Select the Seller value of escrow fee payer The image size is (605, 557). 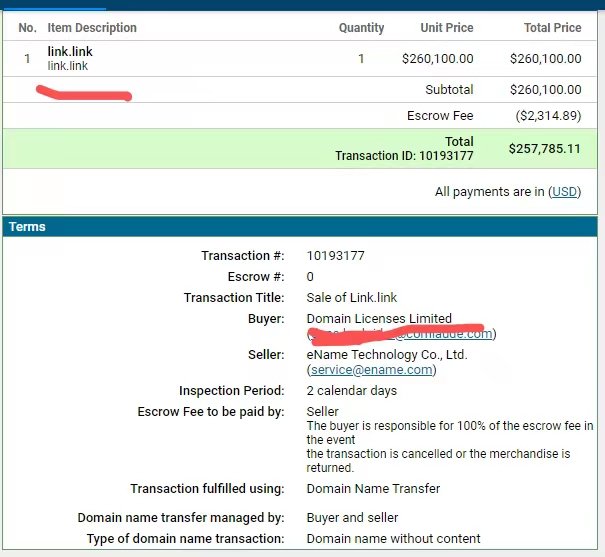(x=323, y=412)
